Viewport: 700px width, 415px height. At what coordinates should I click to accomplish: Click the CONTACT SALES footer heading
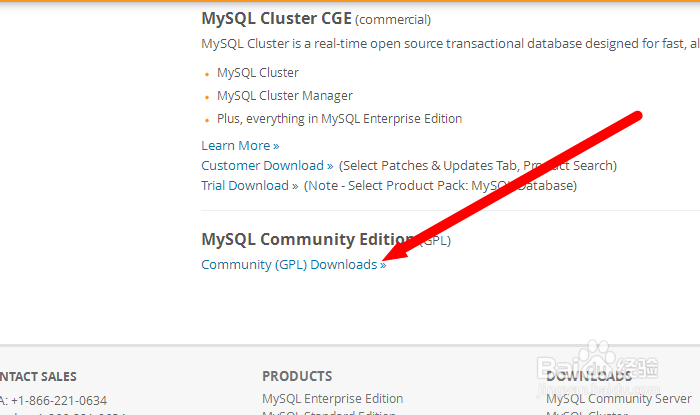[x=38, y=377]
